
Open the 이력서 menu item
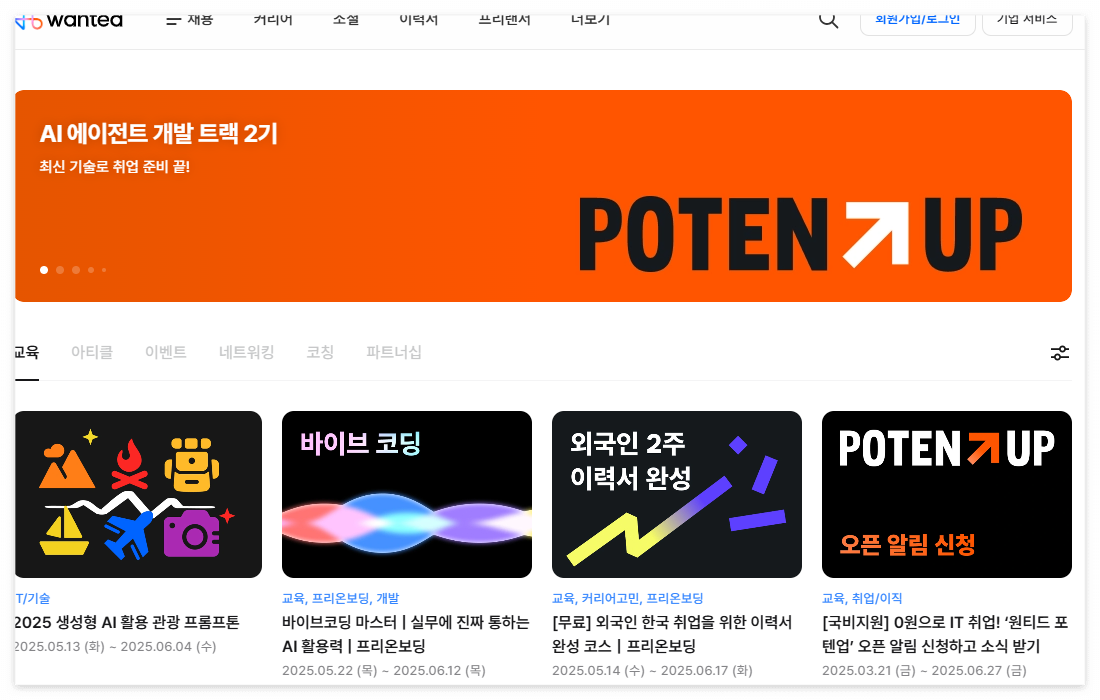pos(419,20)
